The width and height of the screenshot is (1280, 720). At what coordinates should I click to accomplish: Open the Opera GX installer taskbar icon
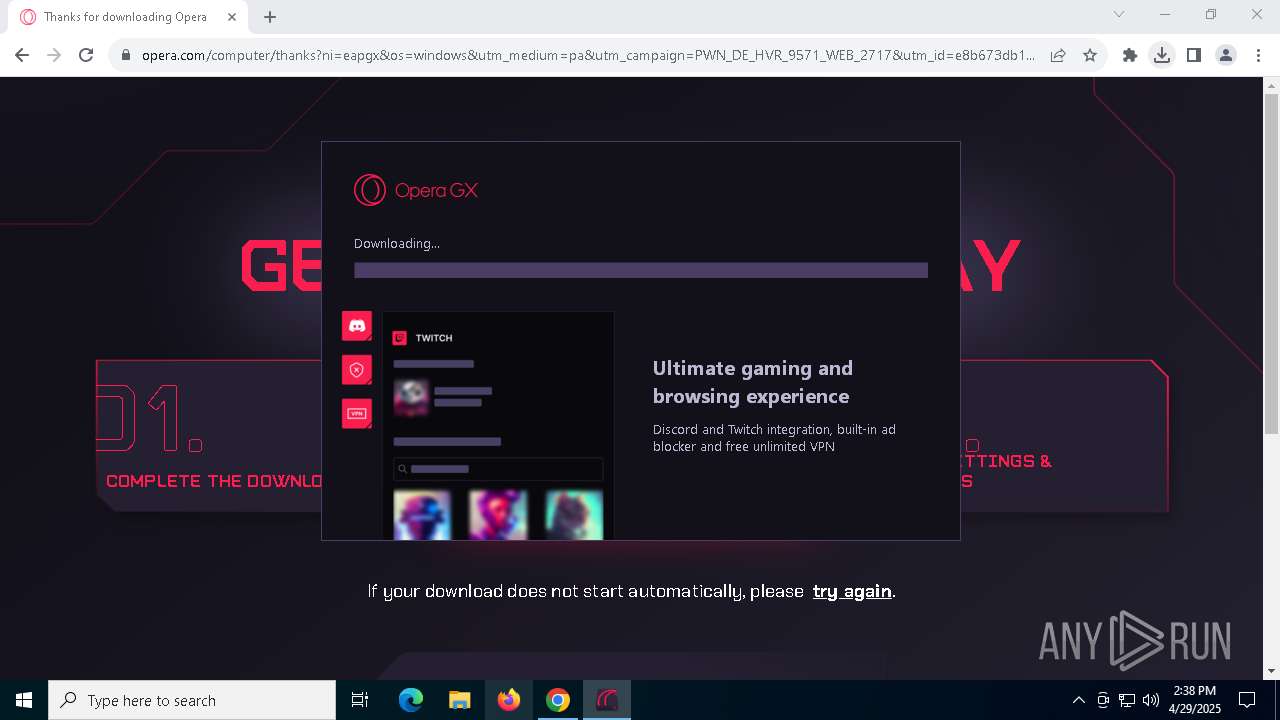point(607,700)
